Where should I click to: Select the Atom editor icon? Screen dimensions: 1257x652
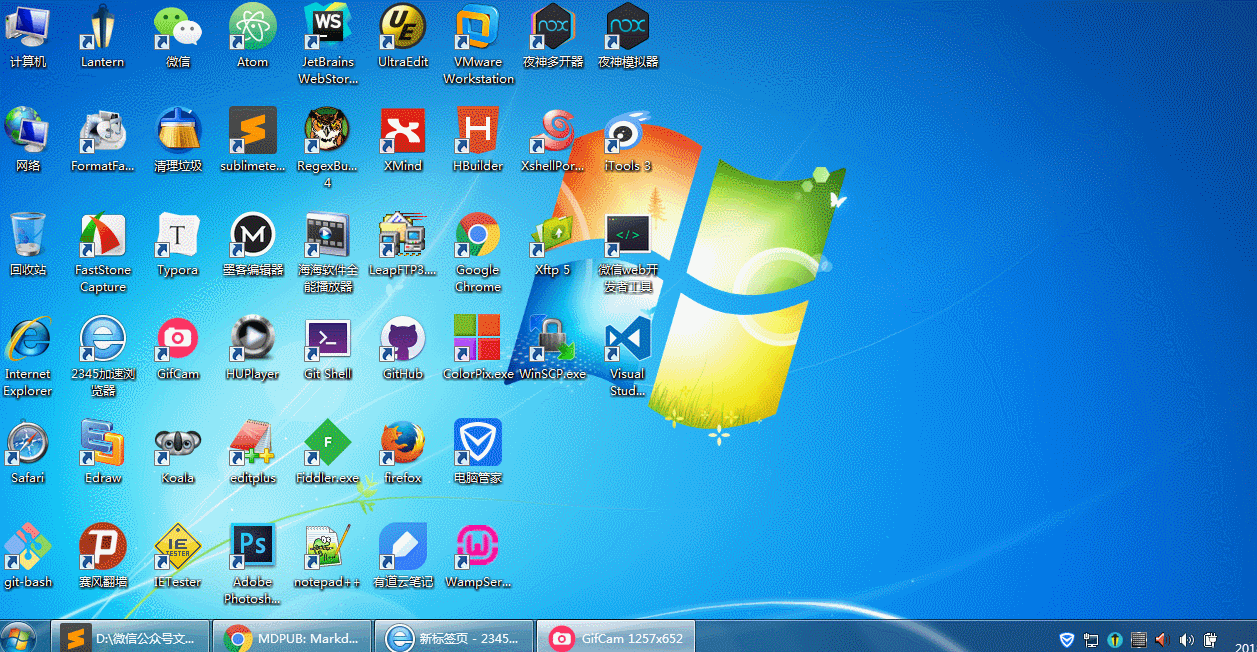pos(253,36)
